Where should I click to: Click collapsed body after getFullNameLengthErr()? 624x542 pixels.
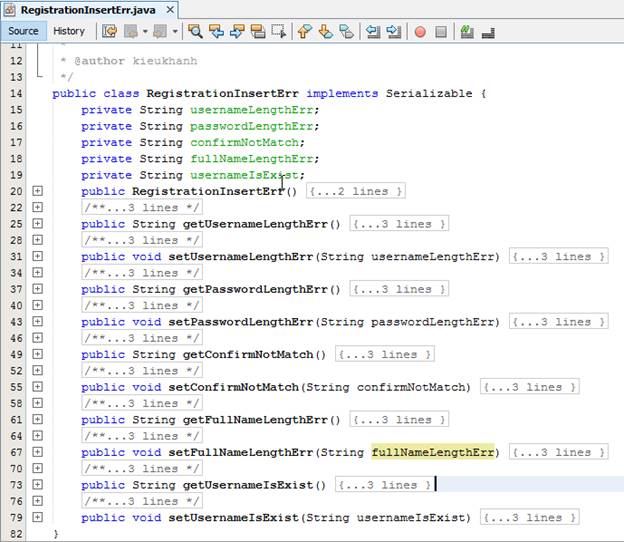tap(399, 419)
